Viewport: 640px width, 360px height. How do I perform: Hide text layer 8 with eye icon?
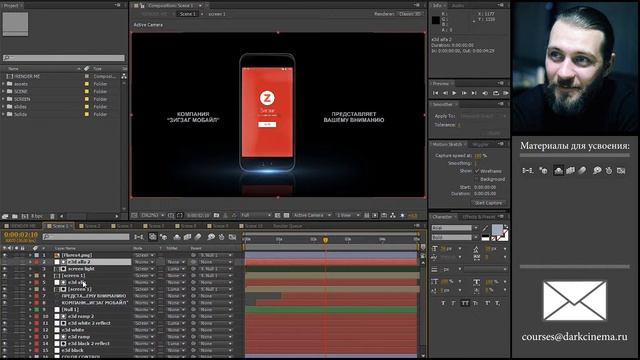click(x=4, y=303)
